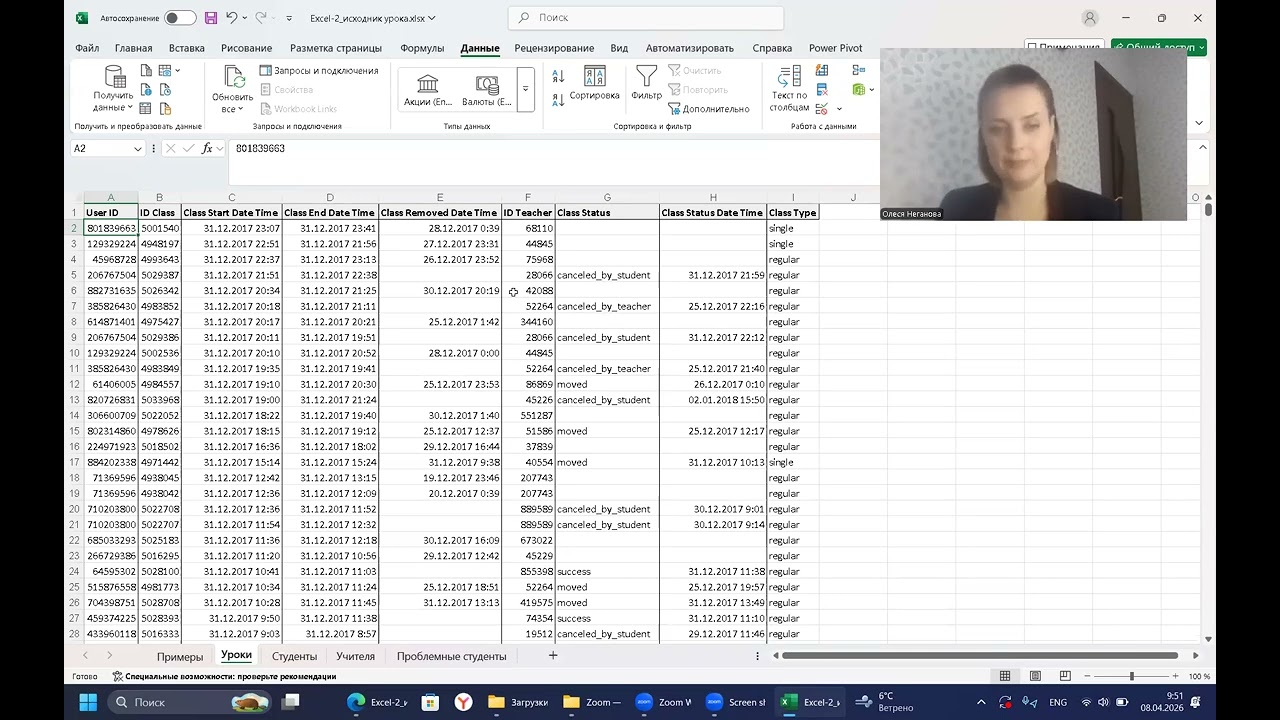
Task: Switch to the Power Pivot tab
Action: tap(836, 48)
